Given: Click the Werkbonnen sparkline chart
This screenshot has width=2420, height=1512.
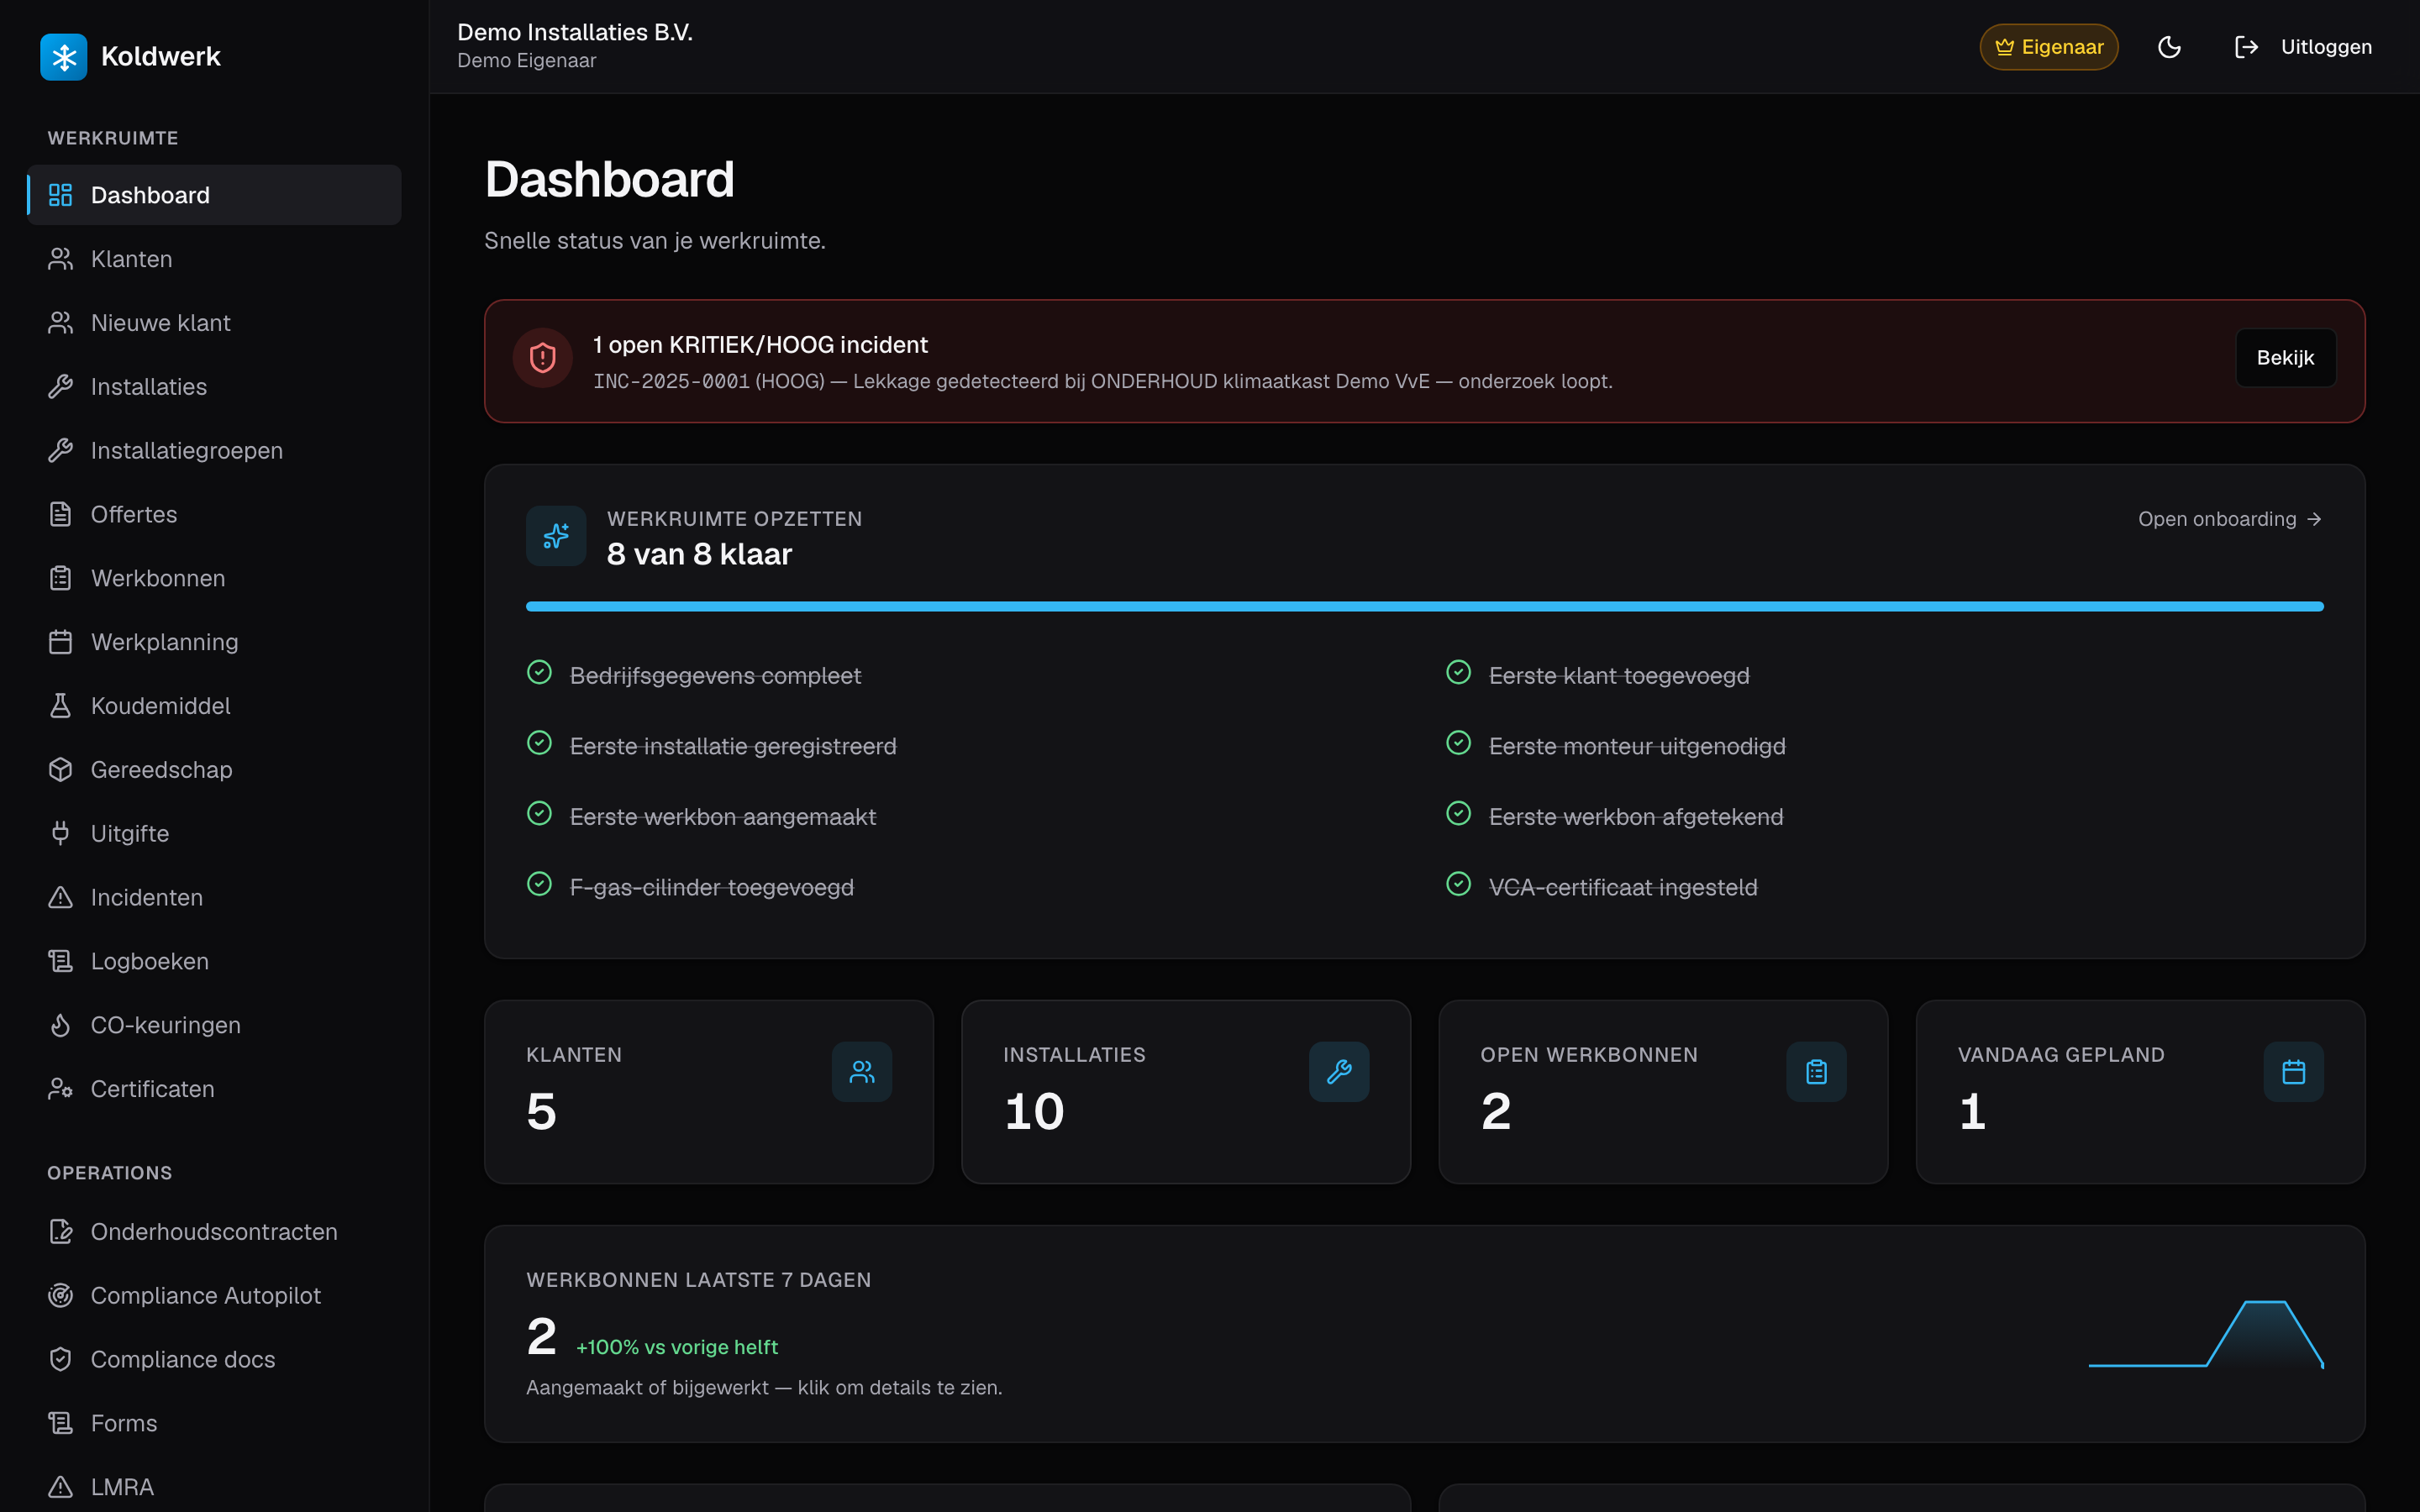Looking at the screenshot, I should pyautogui.click(x=2205, y=1334).
